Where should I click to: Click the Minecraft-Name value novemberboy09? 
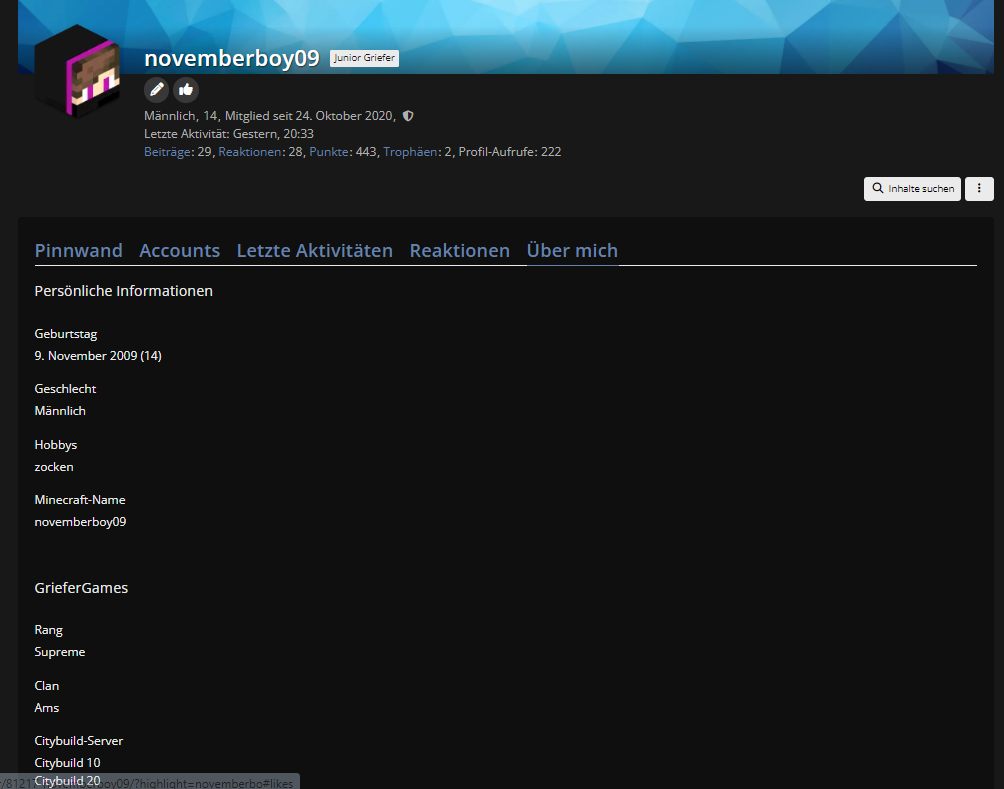(81, 522)
